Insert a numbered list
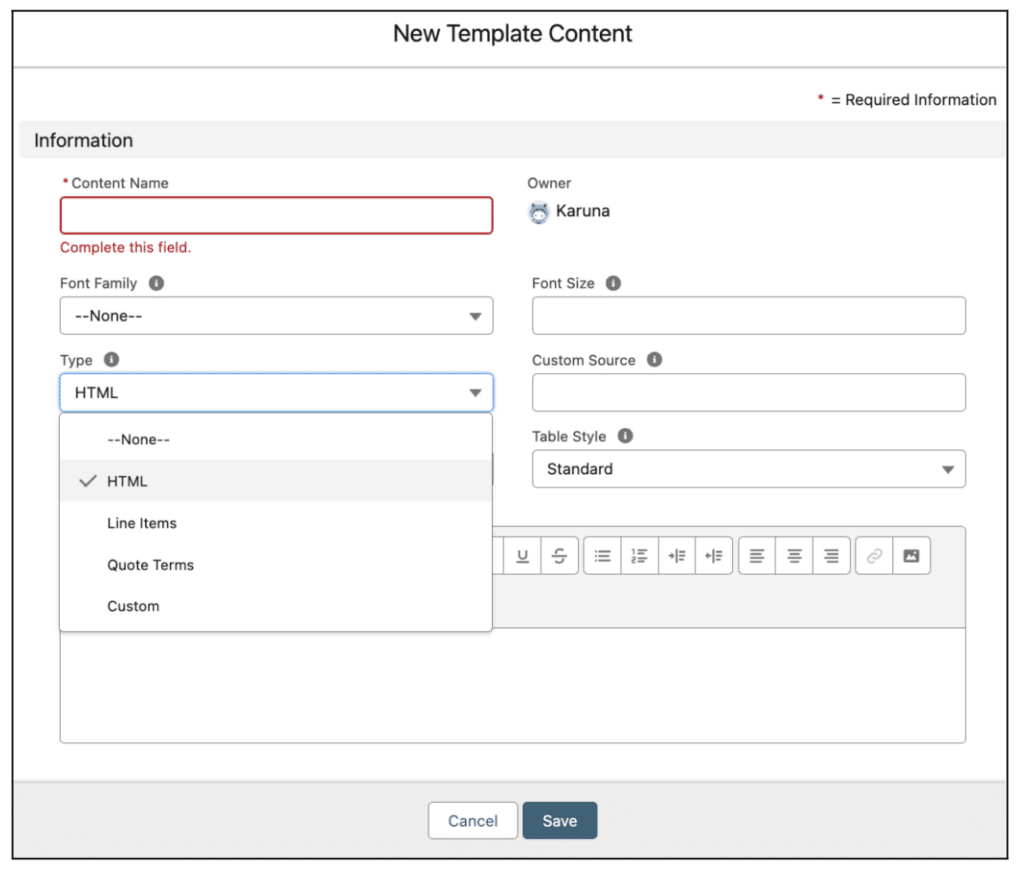This screenshot has height=869, width=1024. pyautogui.click(x=640, y=556)
